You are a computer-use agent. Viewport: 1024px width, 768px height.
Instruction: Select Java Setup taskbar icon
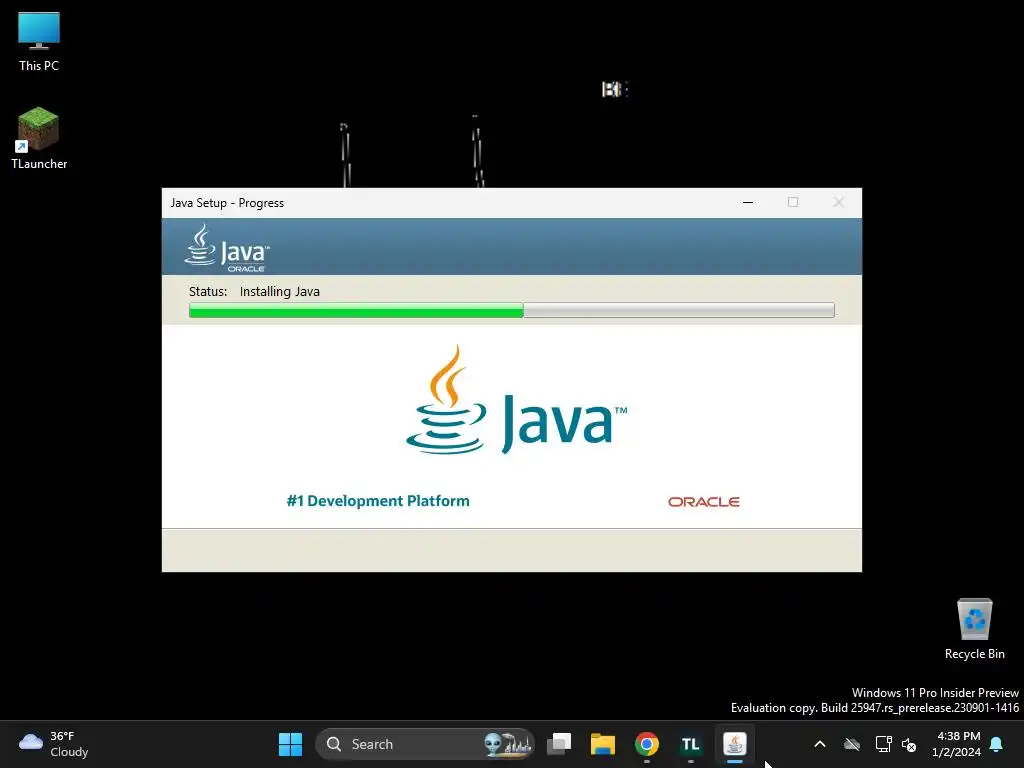click(x=735, y=744)
